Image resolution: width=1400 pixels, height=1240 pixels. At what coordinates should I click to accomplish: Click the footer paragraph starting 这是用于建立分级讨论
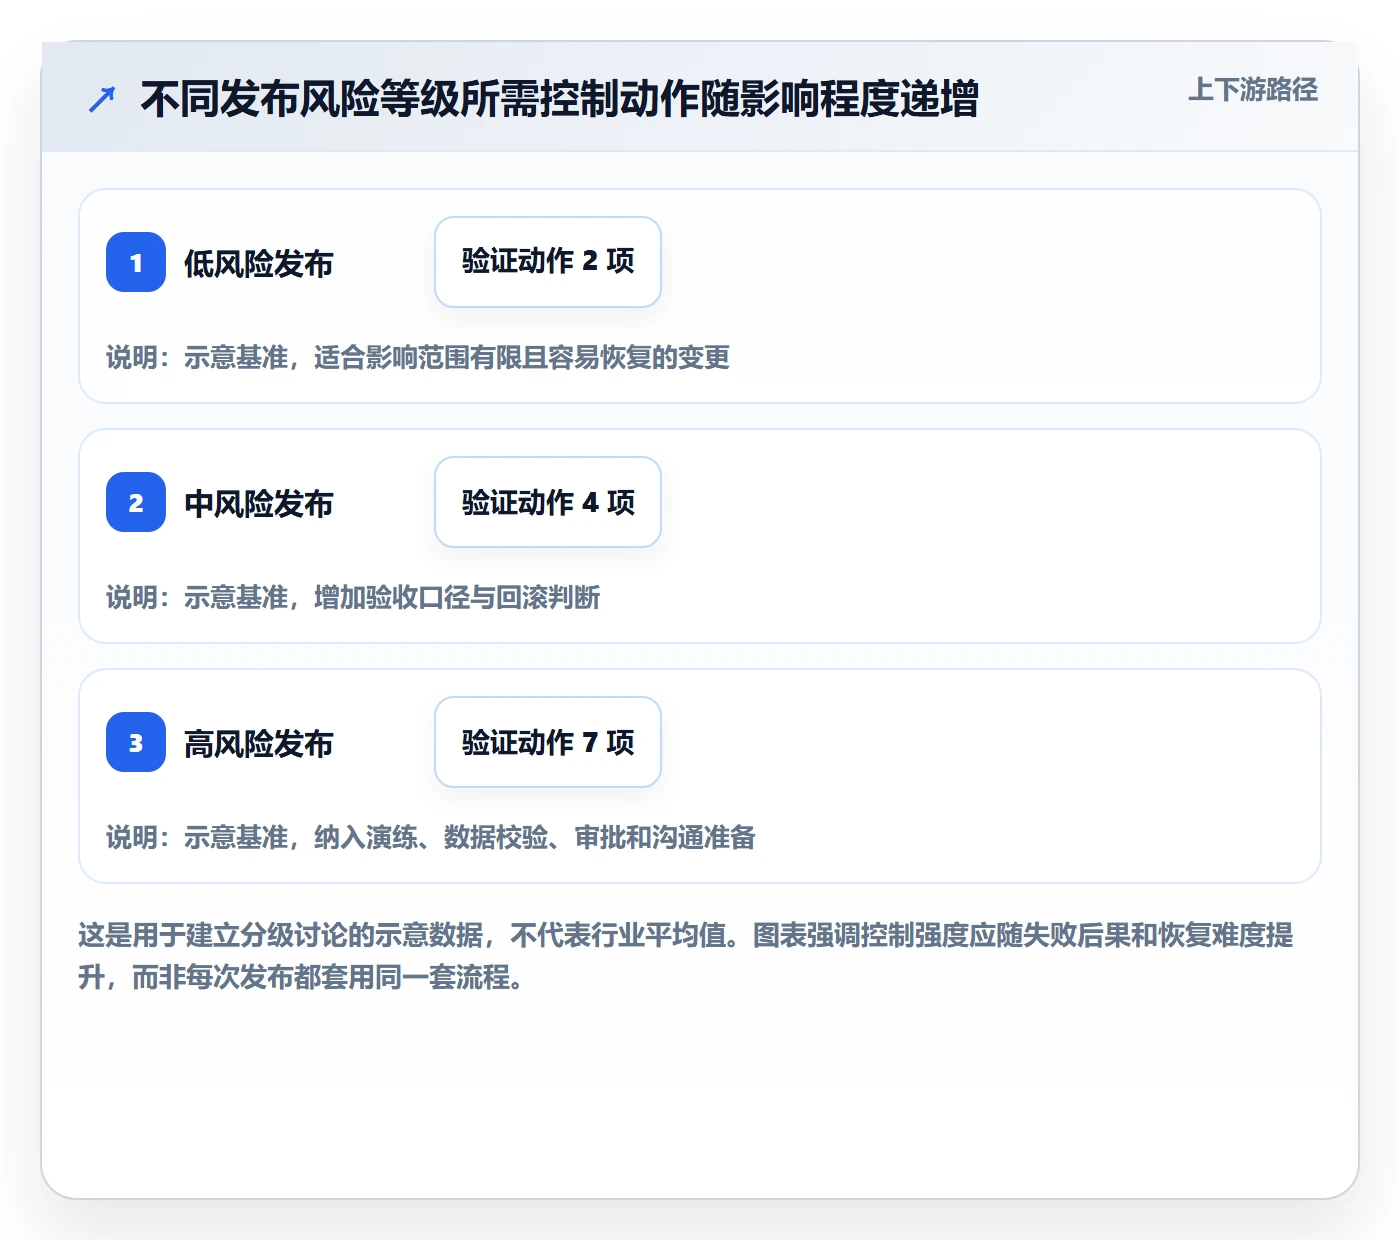686,956
